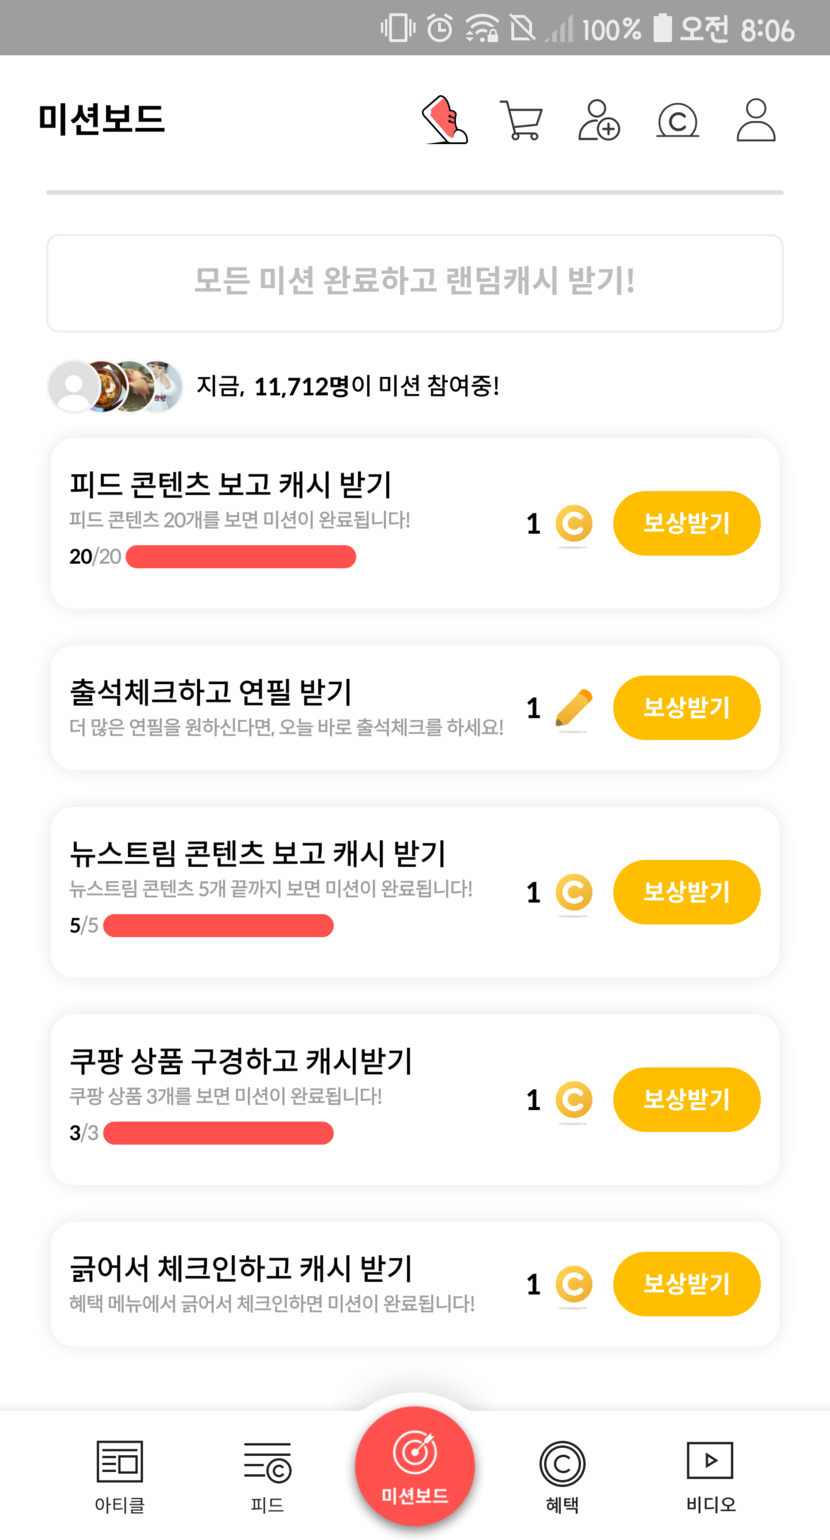Viewport: 830px width, 1540px height.
Task: Open the shopping cart icon
Action: [x=521, y=120]
